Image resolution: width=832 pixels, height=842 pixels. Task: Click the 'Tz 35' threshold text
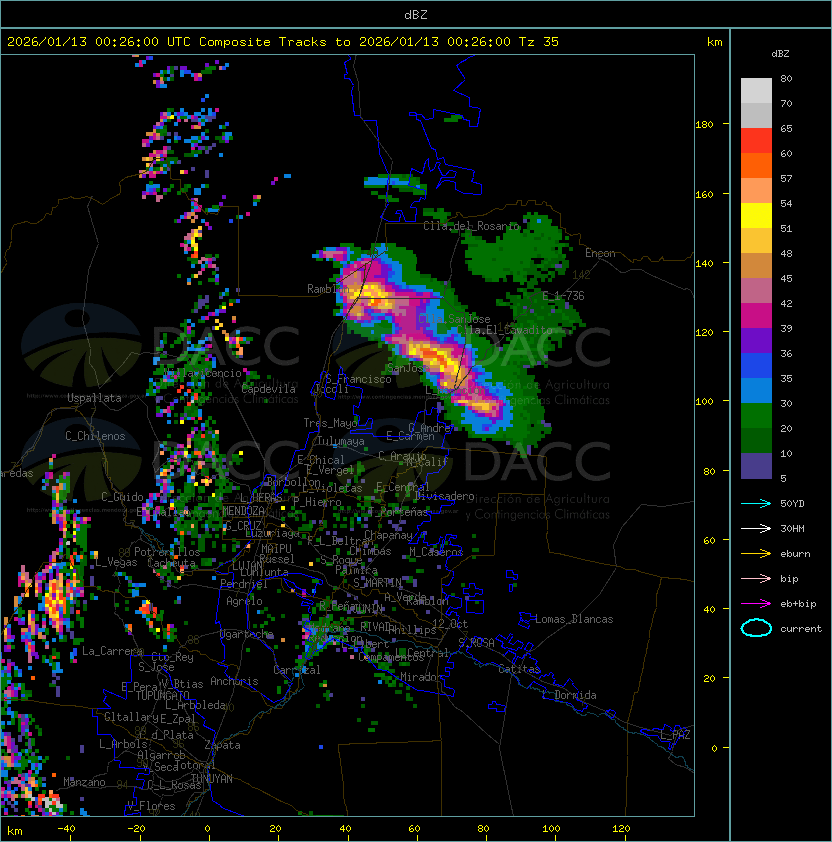539,42
